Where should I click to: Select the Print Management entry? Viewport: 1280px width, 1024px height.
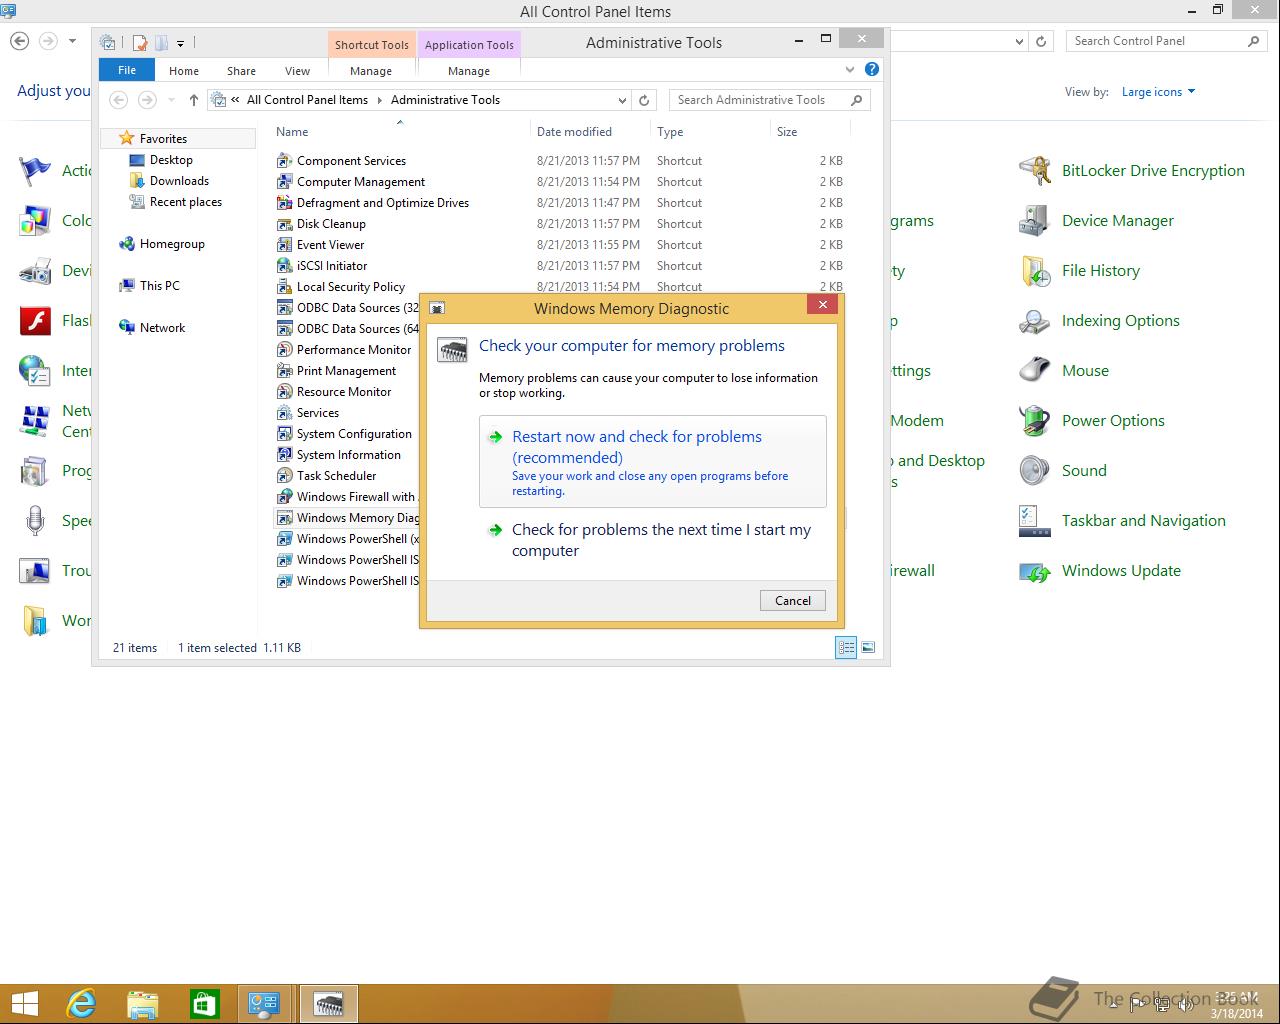click(346, 370)
